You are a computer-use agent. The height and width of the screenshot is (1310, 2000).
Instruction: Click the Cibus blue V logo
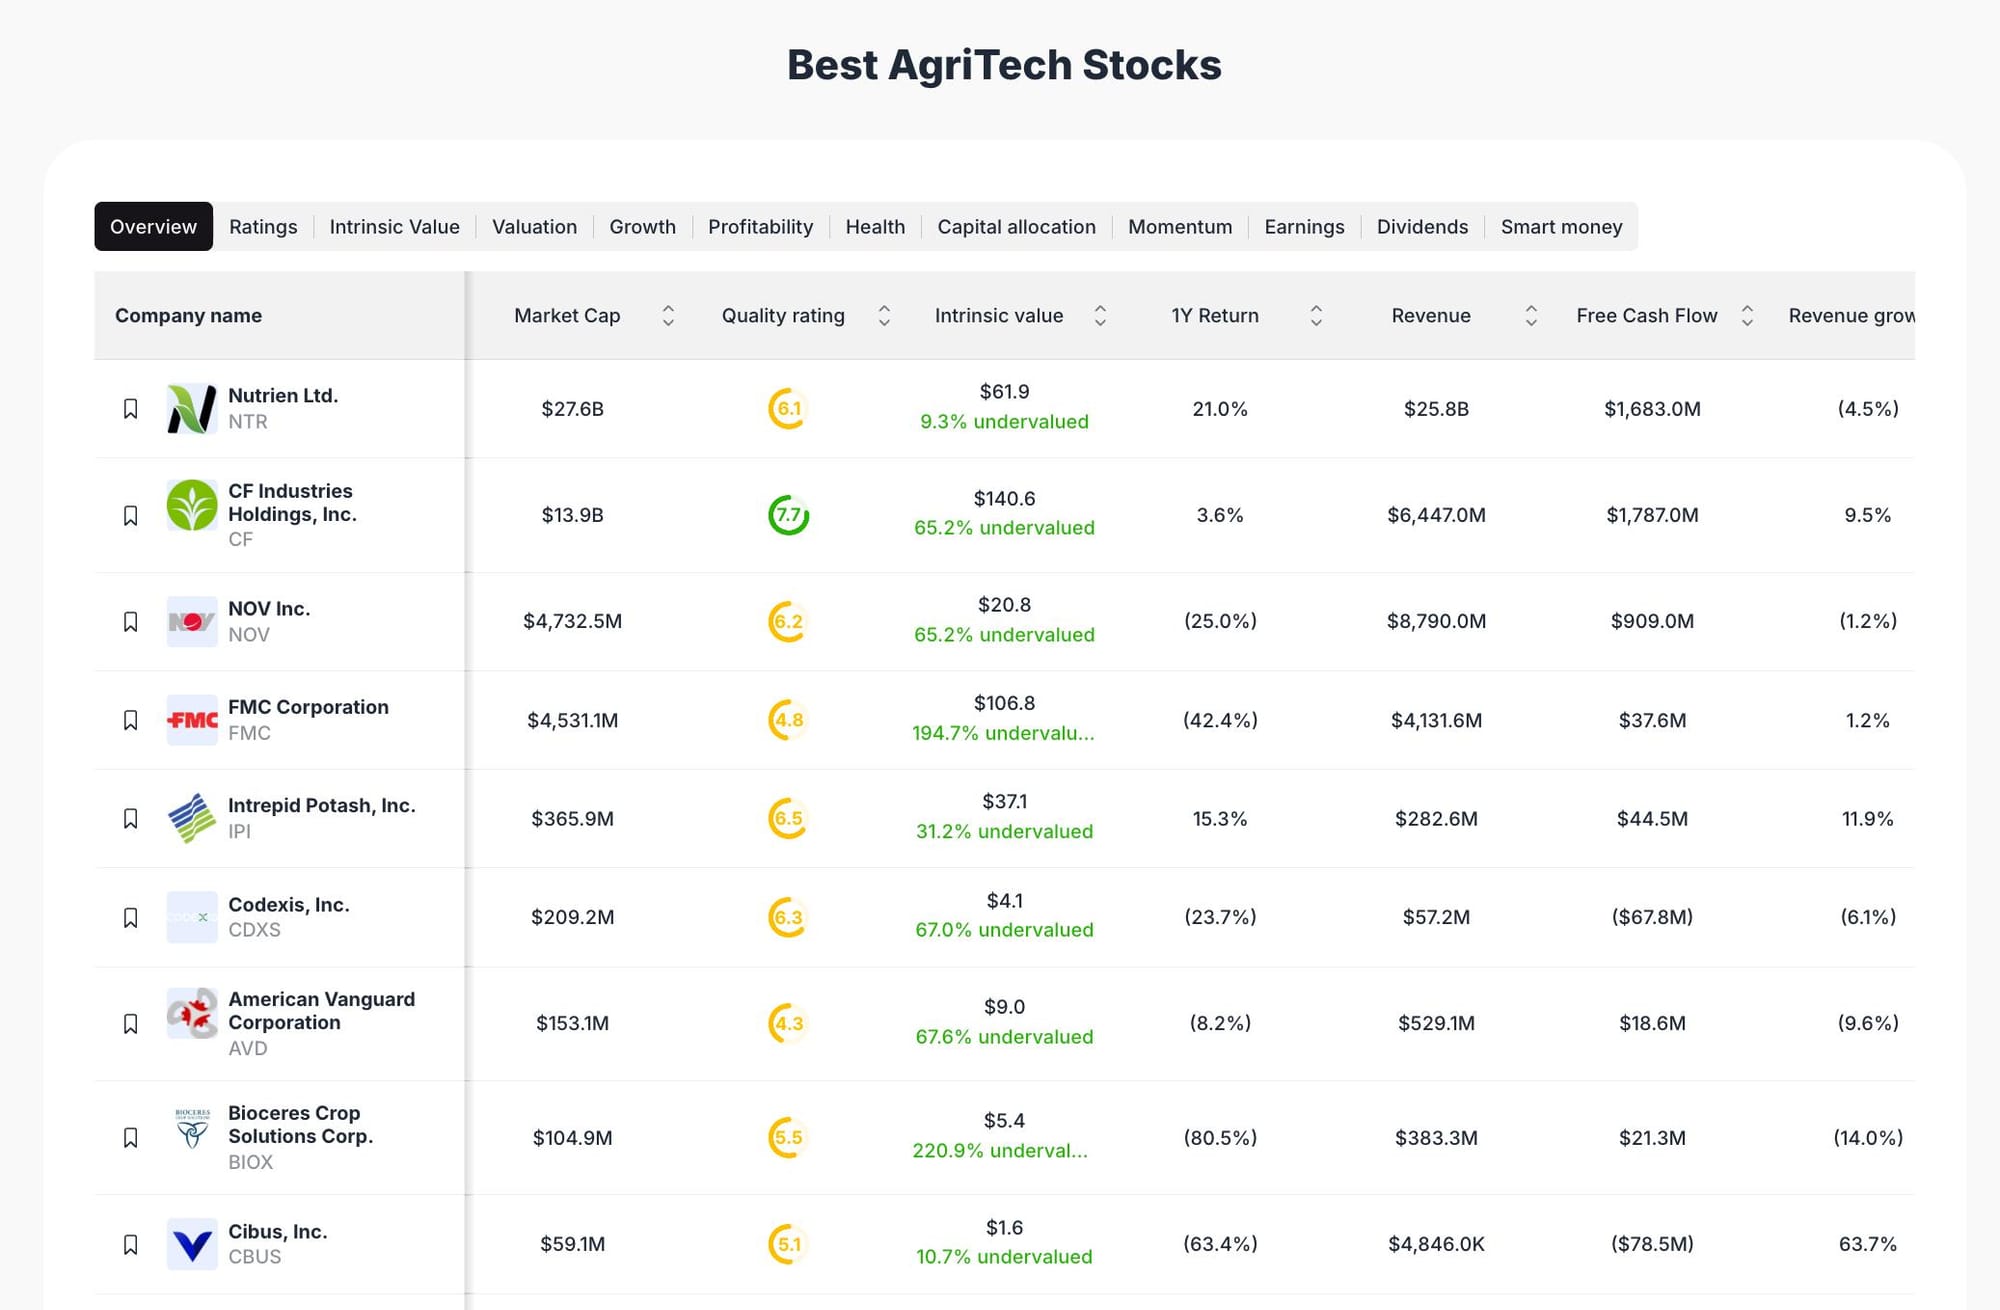tap(191, 1244)
